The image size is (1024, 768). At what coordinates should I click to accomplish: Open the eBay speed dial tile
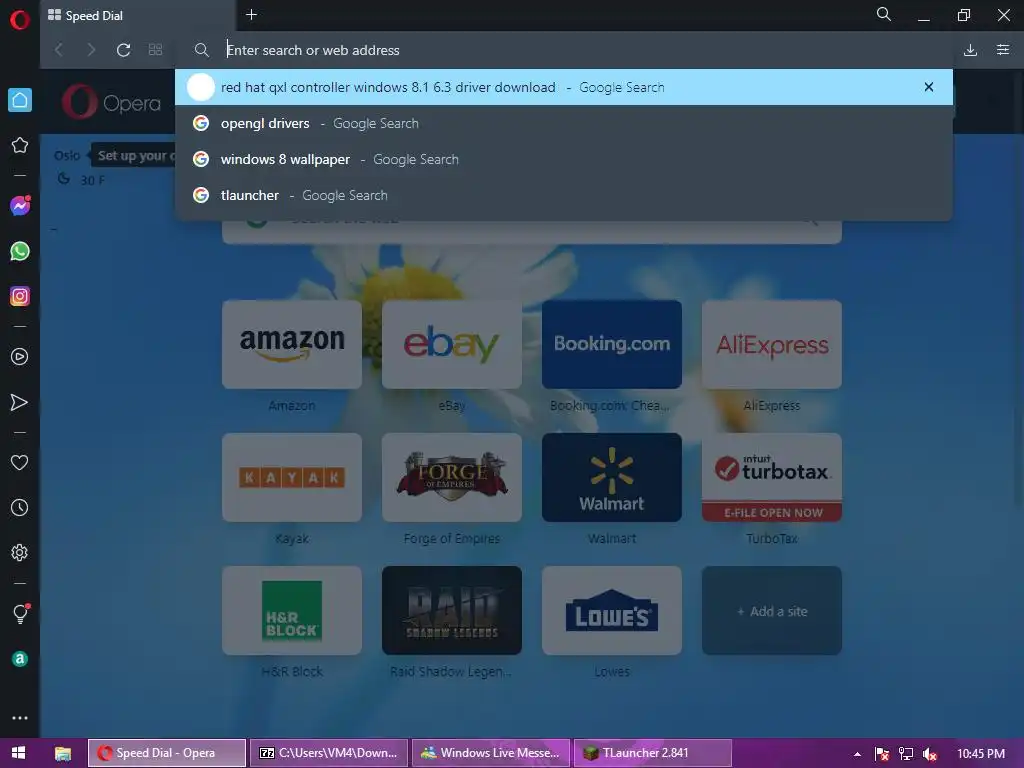pos(452,344)
